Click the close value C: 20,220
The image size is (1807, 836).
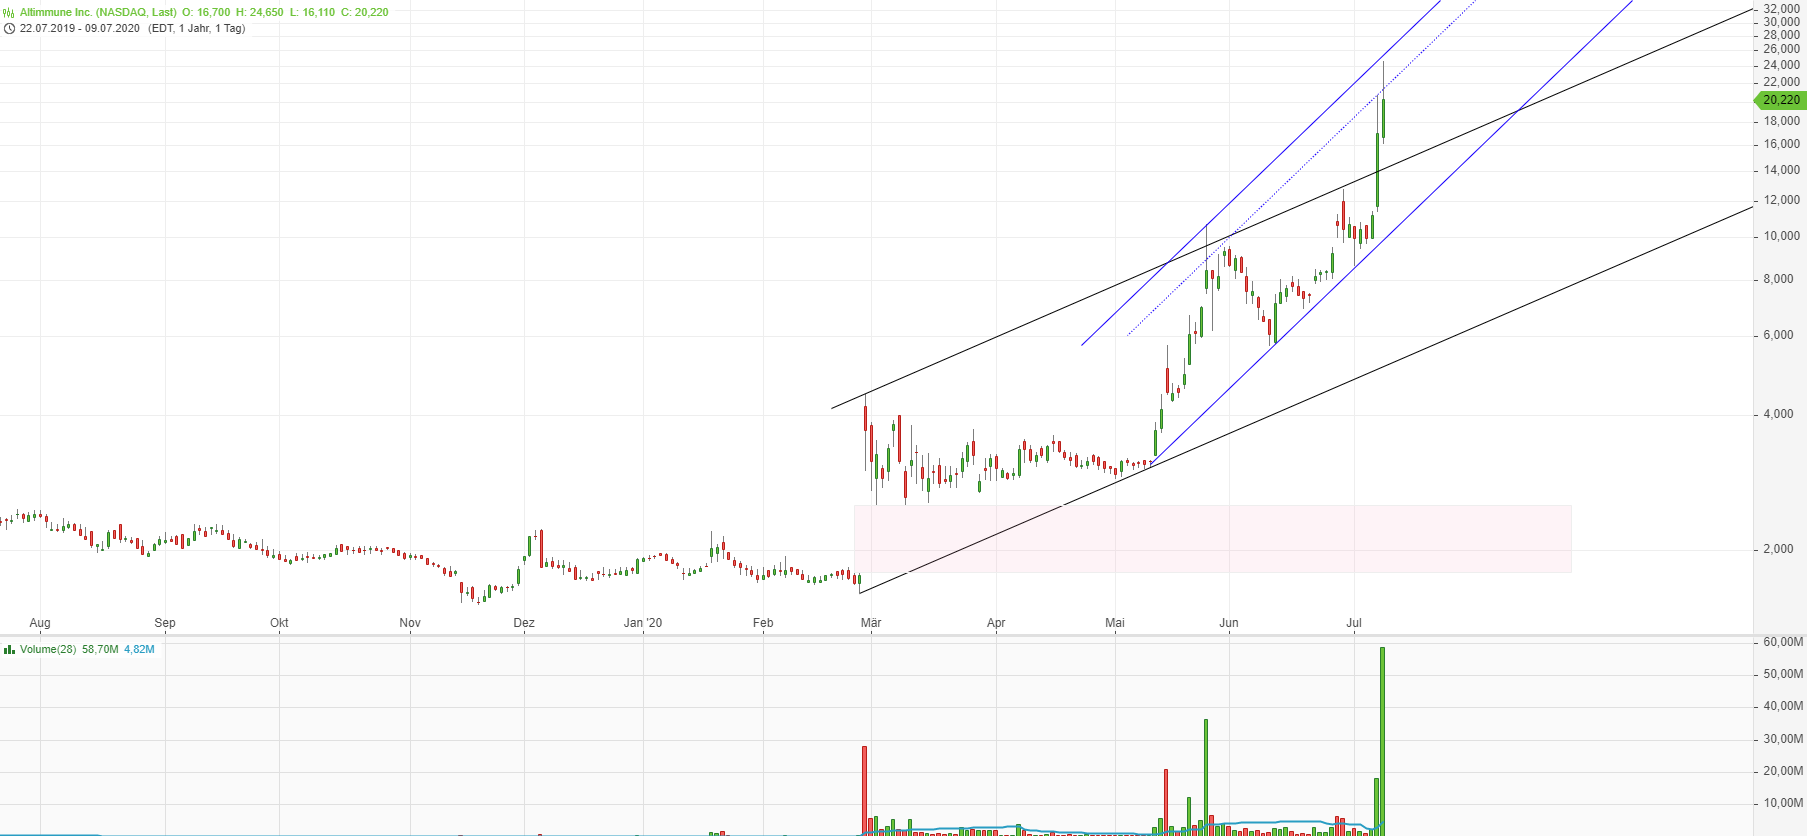(x=365, y=12)
